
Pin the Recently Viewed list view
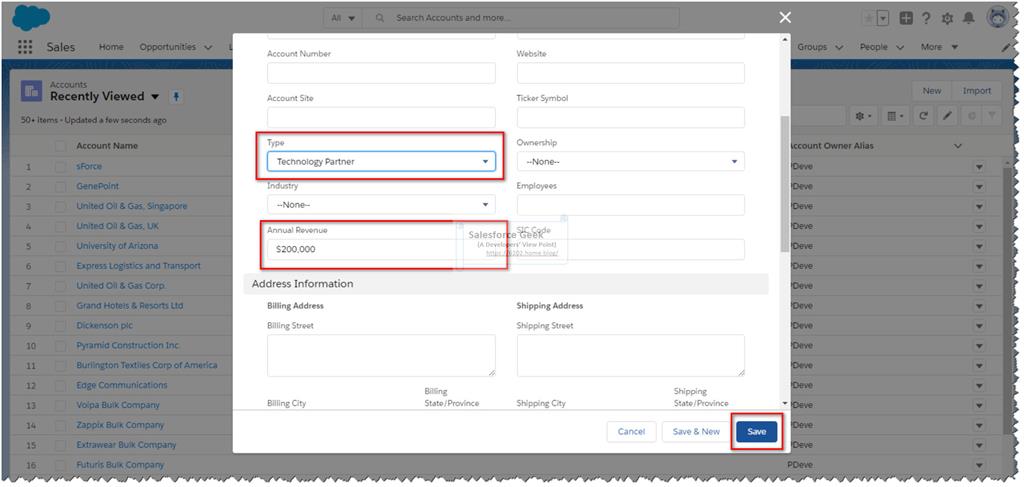(176, 97)
